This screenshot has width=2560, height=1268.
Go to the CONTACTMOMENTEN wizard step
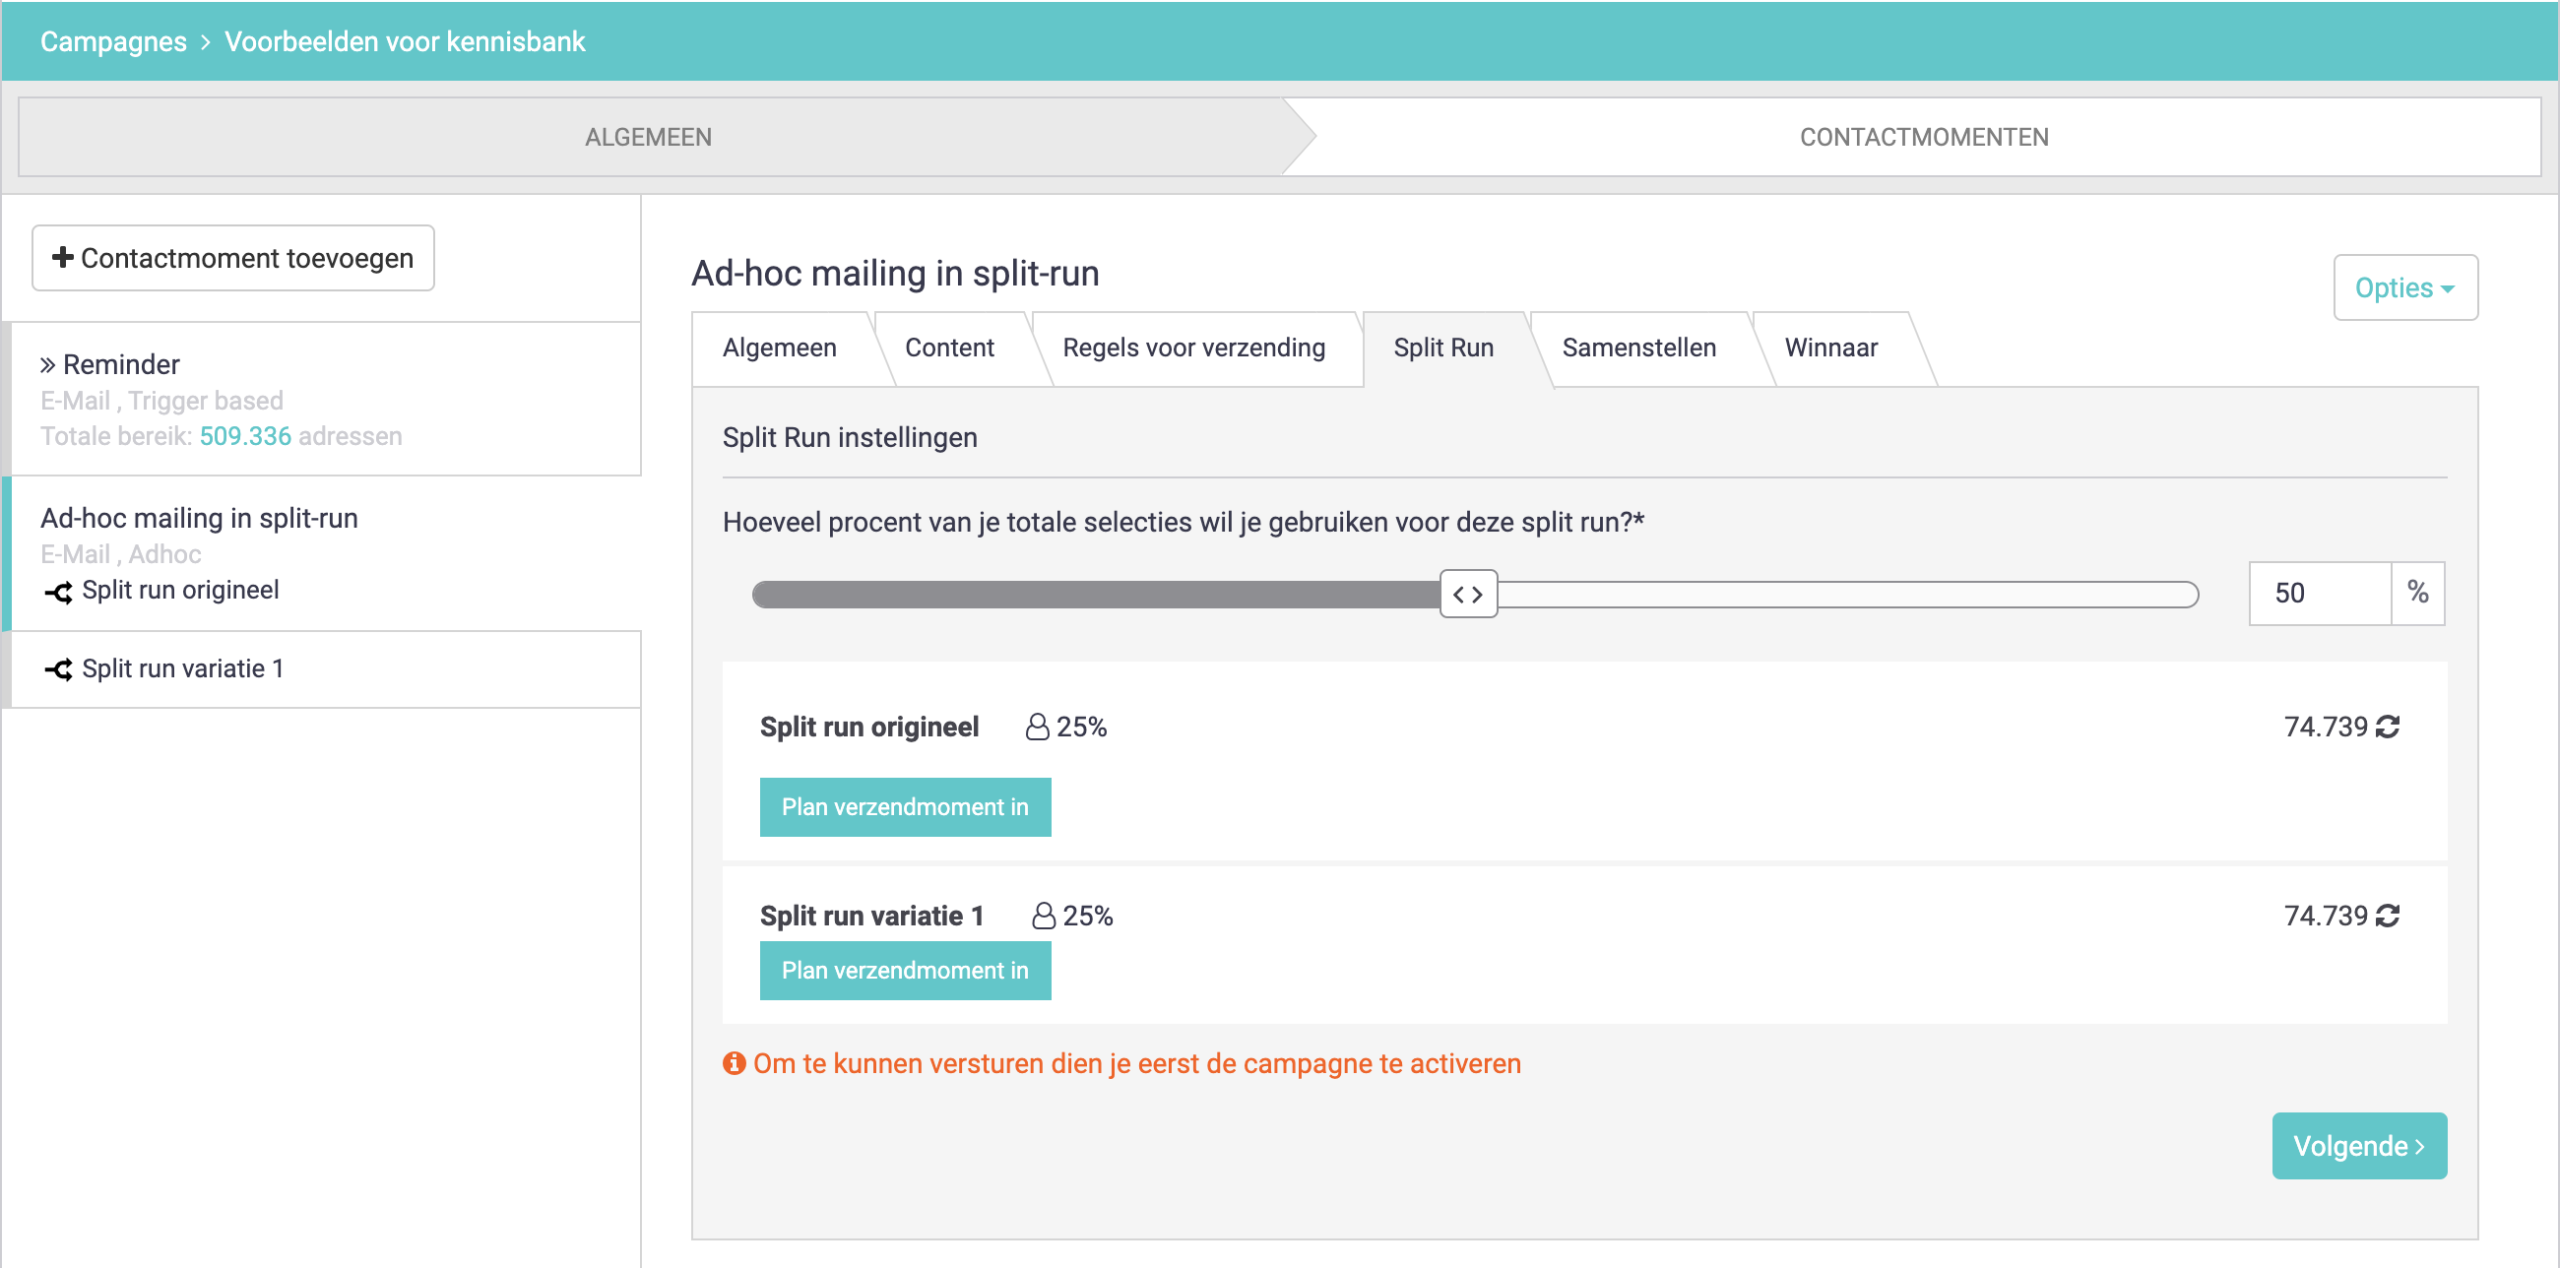[x=1924, y=137]
